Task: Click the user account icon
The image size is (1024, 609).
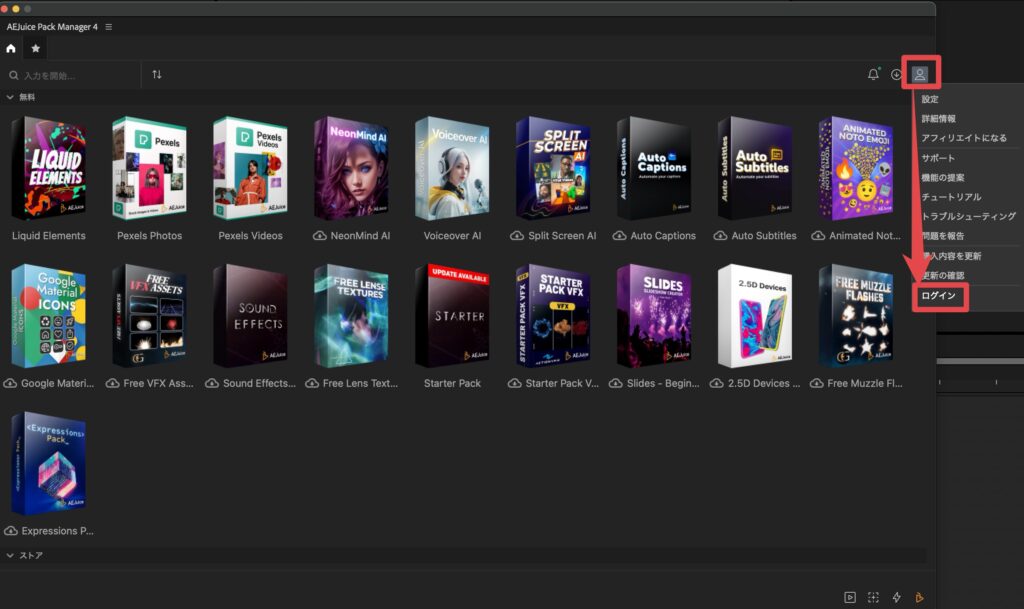Action: tap(920, 74)
